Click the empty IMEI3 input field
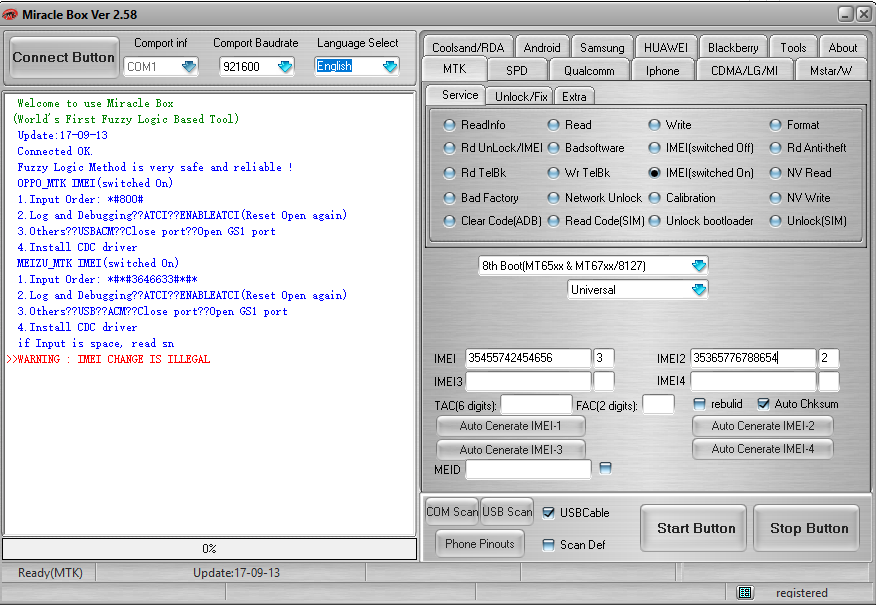 [x=528, y=381]
